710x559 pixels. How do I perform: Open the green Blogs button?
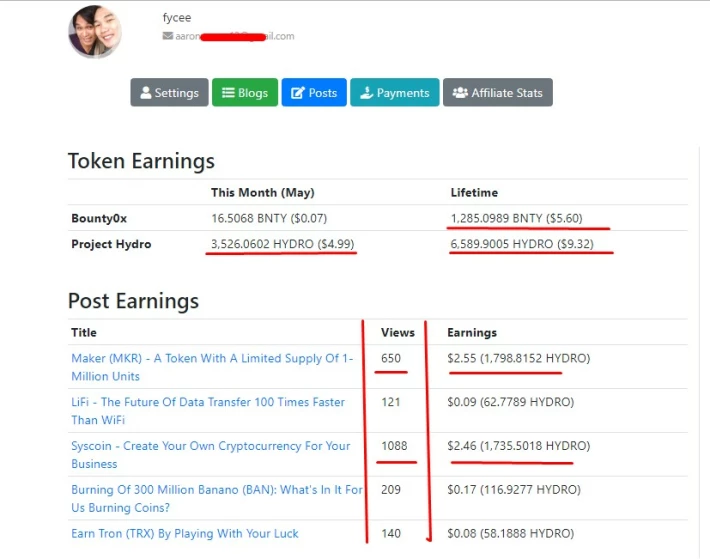point(245,92)
